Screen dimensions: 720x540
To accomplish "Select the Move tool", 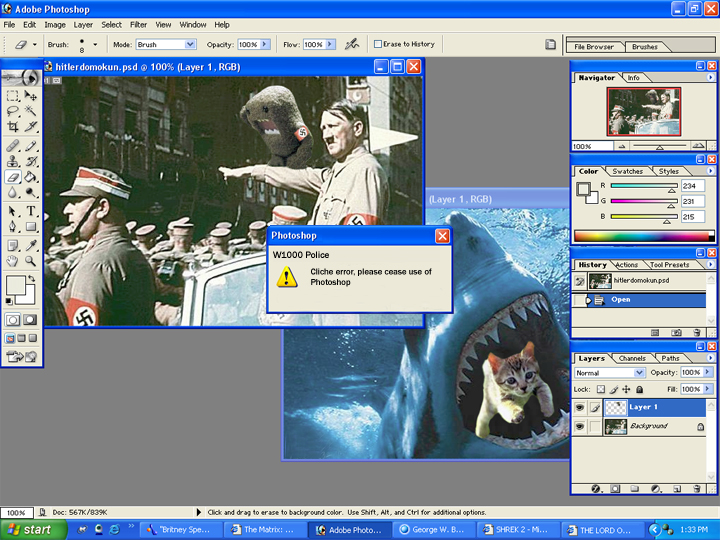I will pos(30,96).
